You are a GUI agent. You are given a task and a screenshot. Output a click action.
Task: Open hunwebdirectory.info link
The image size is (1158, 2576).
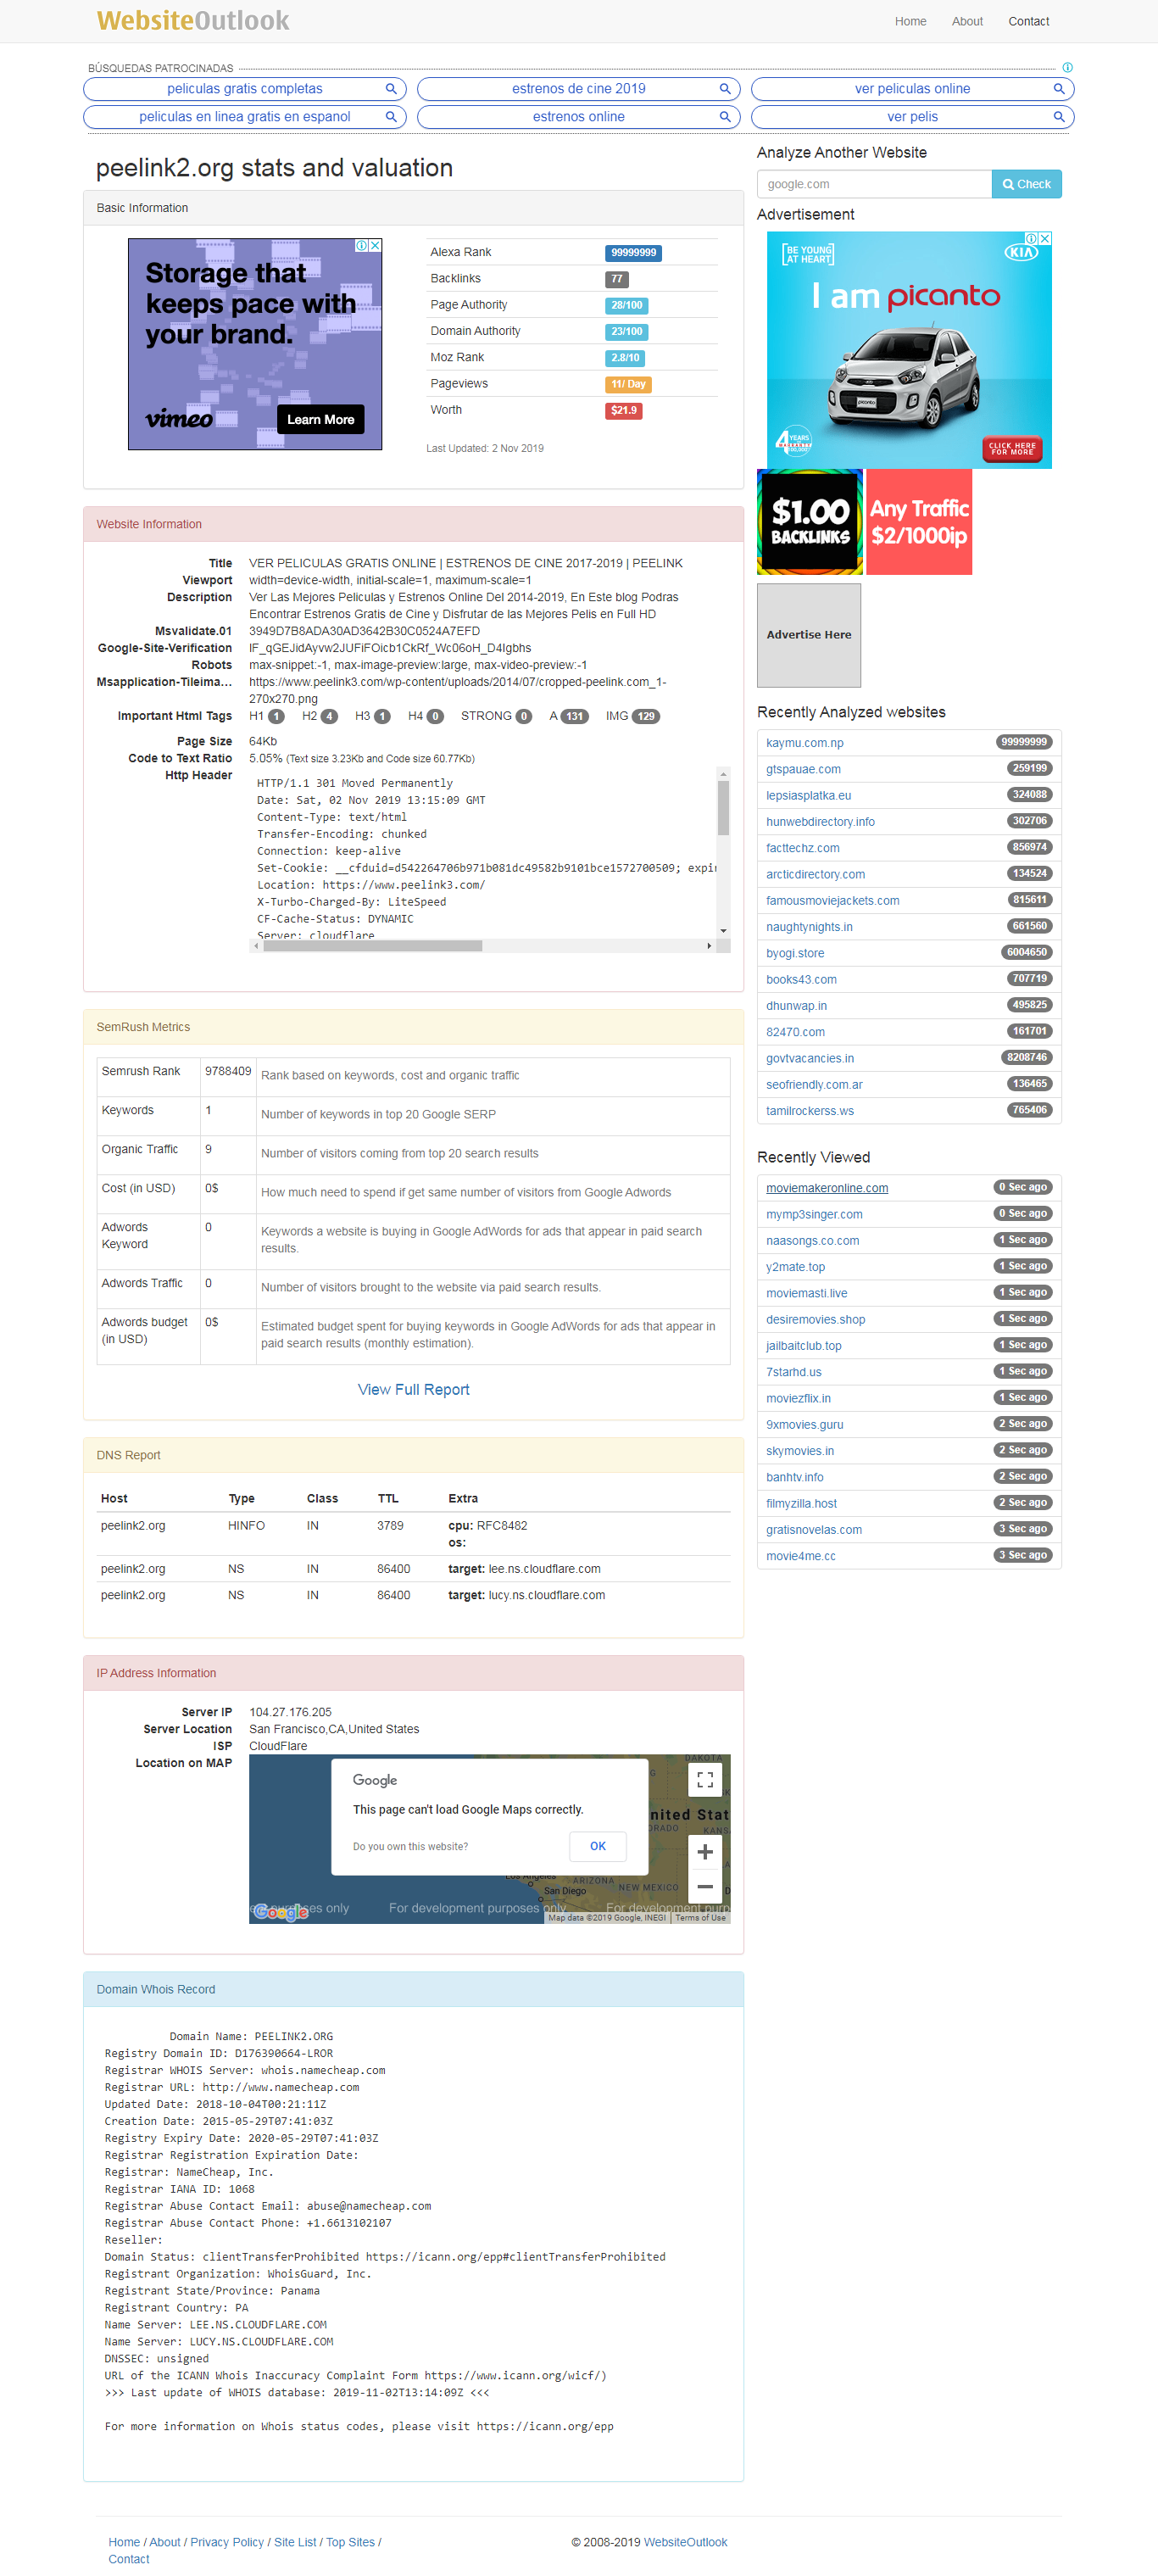(x=820, y=822)
